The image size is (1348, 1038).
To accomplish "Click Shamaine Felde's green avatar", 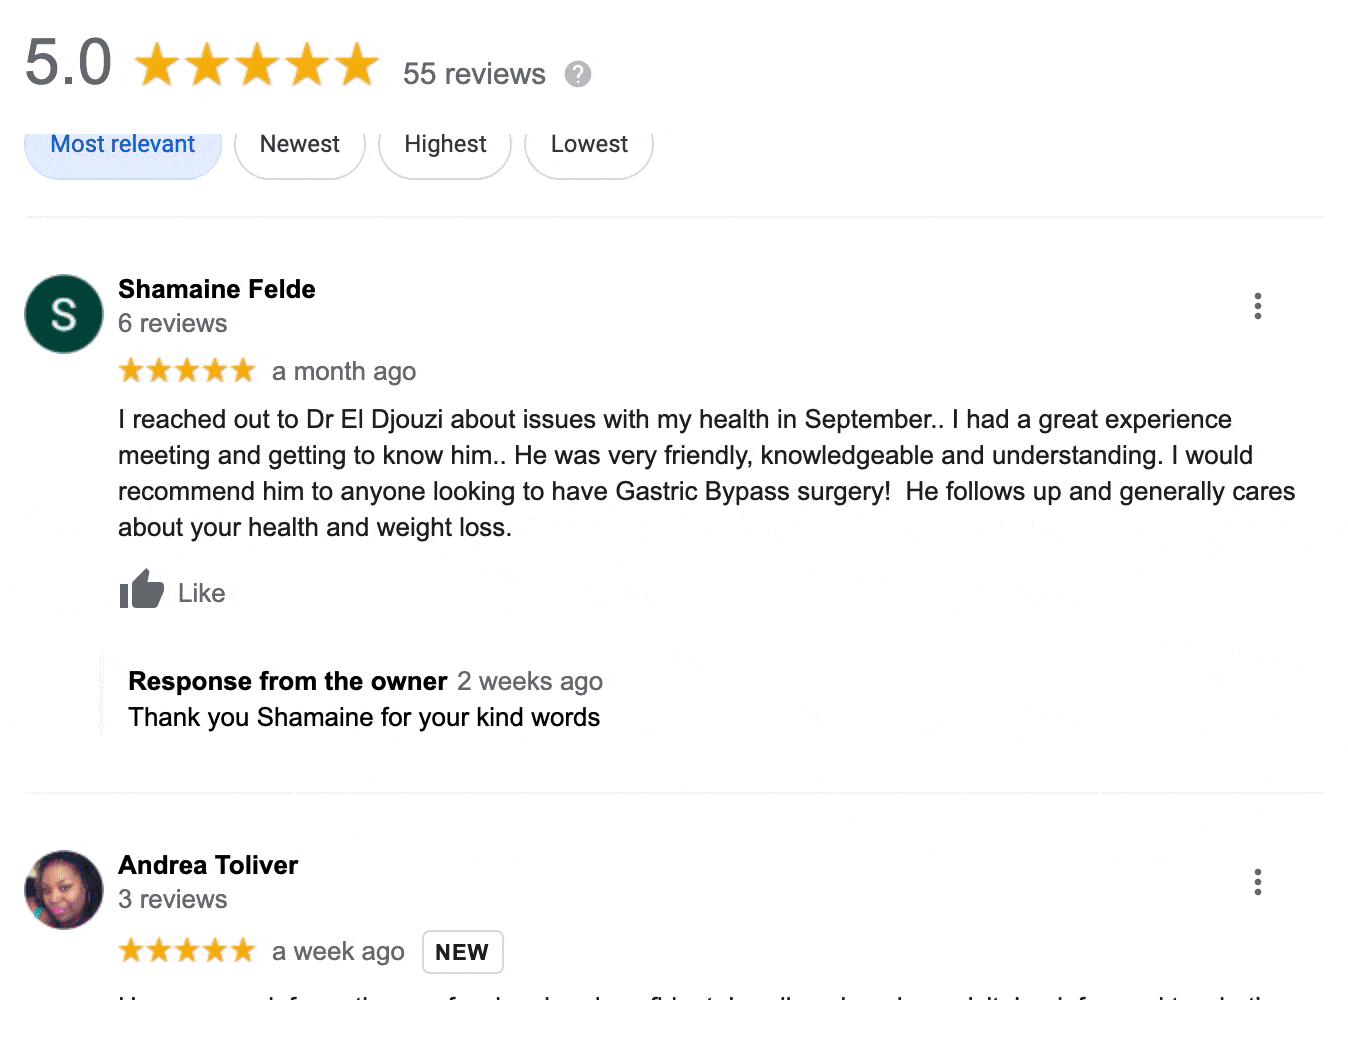I will [64, 314].
